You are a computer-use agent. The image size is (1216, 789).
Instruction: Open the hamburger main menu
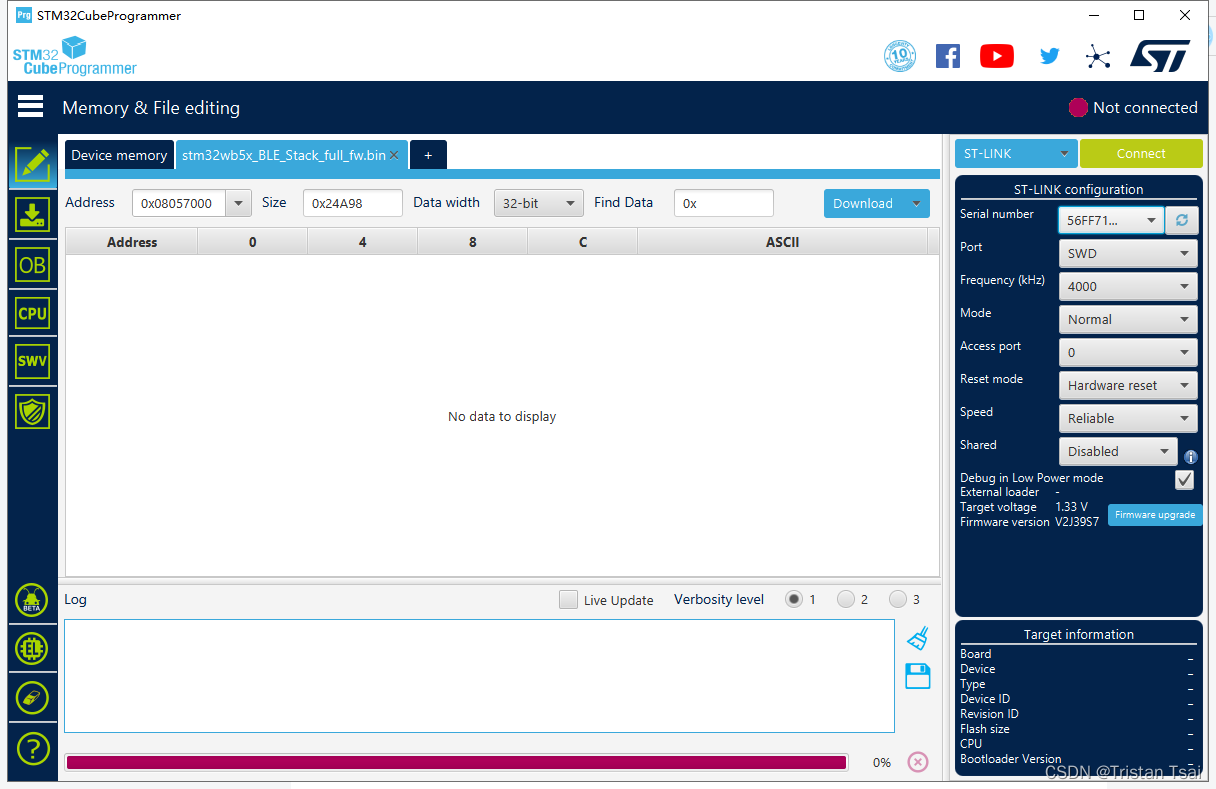[30, 106]
